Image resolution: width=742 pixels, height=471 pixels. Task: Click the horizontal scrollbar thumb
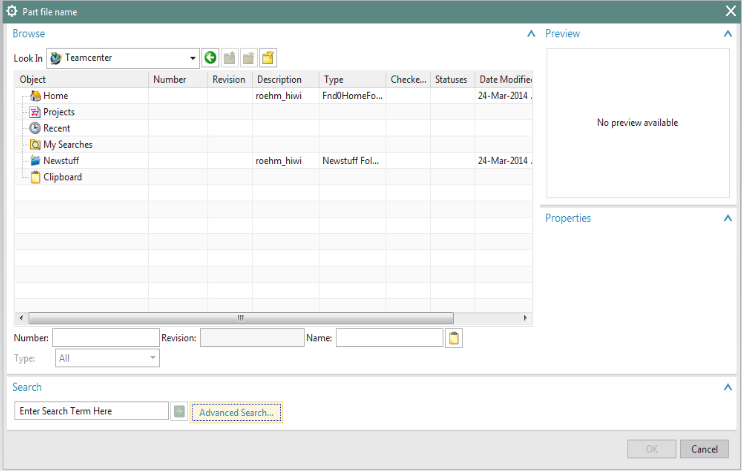(241, 318)
